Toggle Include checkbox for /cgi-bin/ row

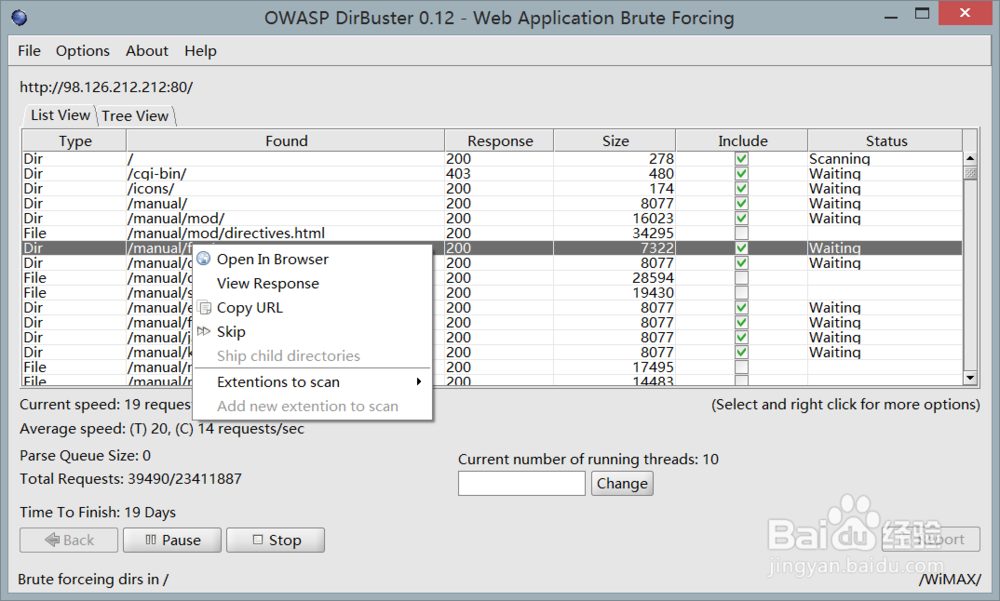[x=741, y=174]
